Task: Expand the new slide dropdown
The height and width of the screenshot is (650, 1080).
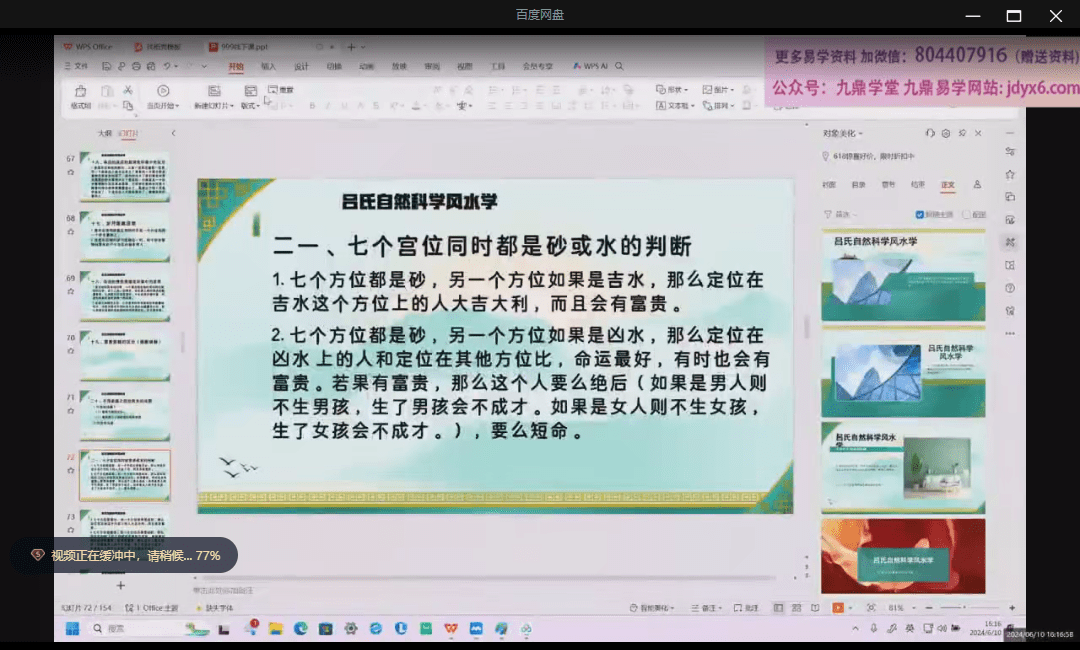Action: point(215,105)
